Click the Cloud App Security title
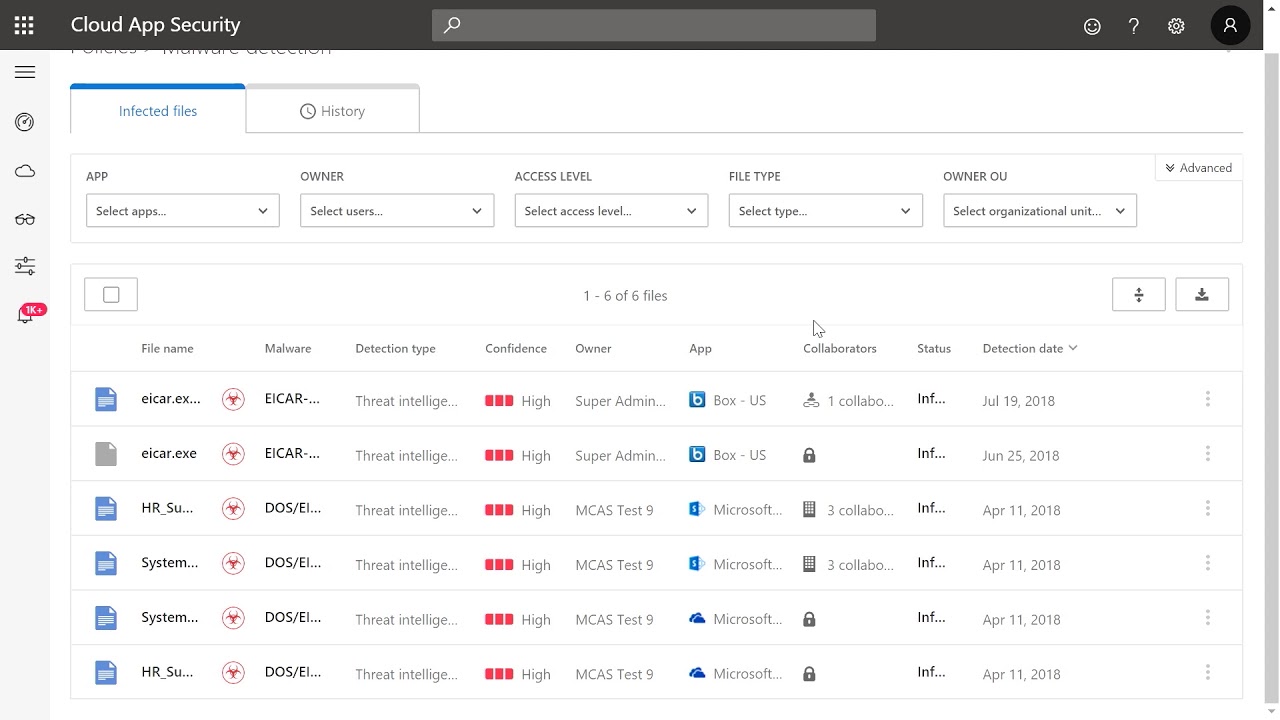The image size is (1280, 720). (156, 25)
